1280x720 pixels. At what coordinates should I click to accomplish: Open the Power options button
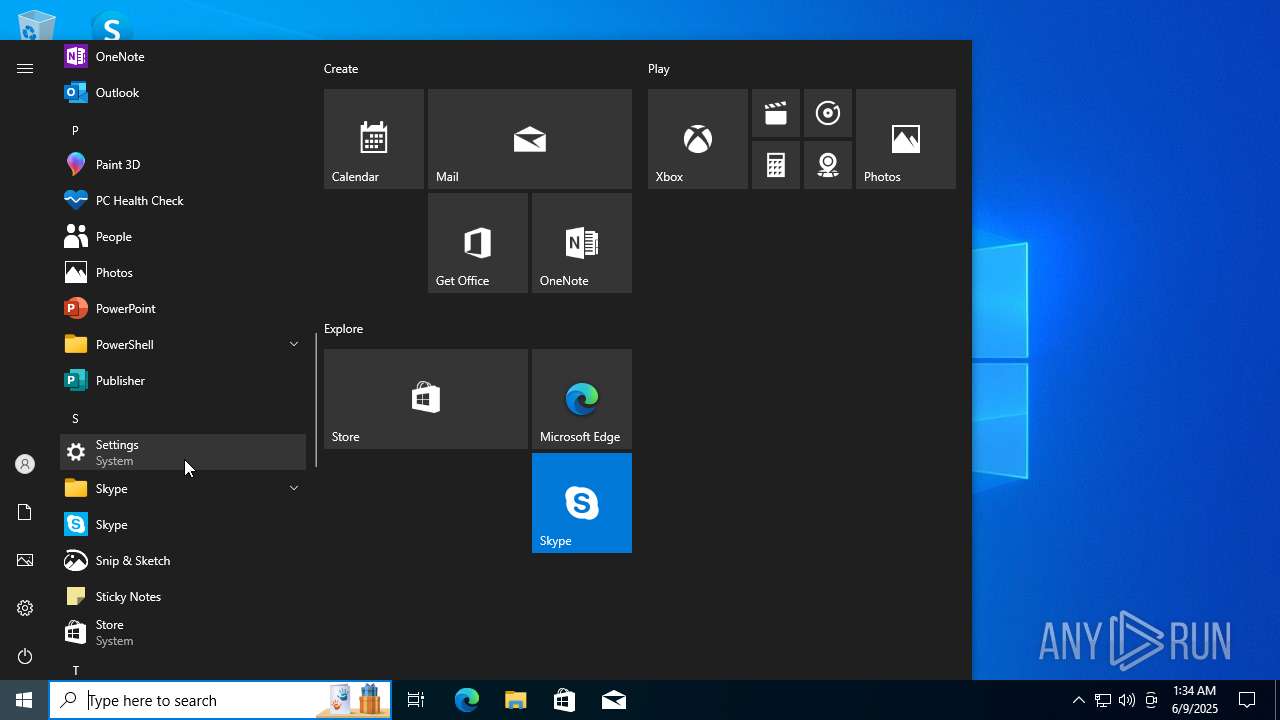pyautogui.click(x=25, y=656)
